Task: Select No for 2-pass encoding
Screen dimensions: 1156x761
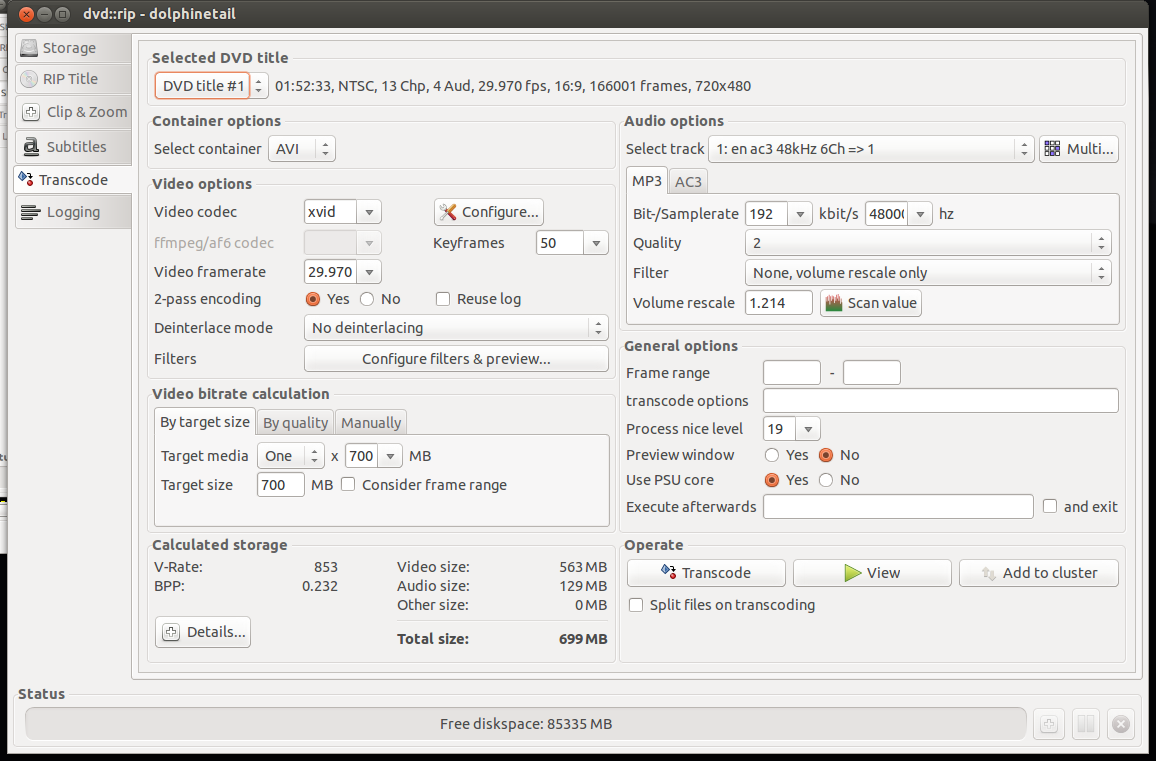Action: [x=367, y=299]
